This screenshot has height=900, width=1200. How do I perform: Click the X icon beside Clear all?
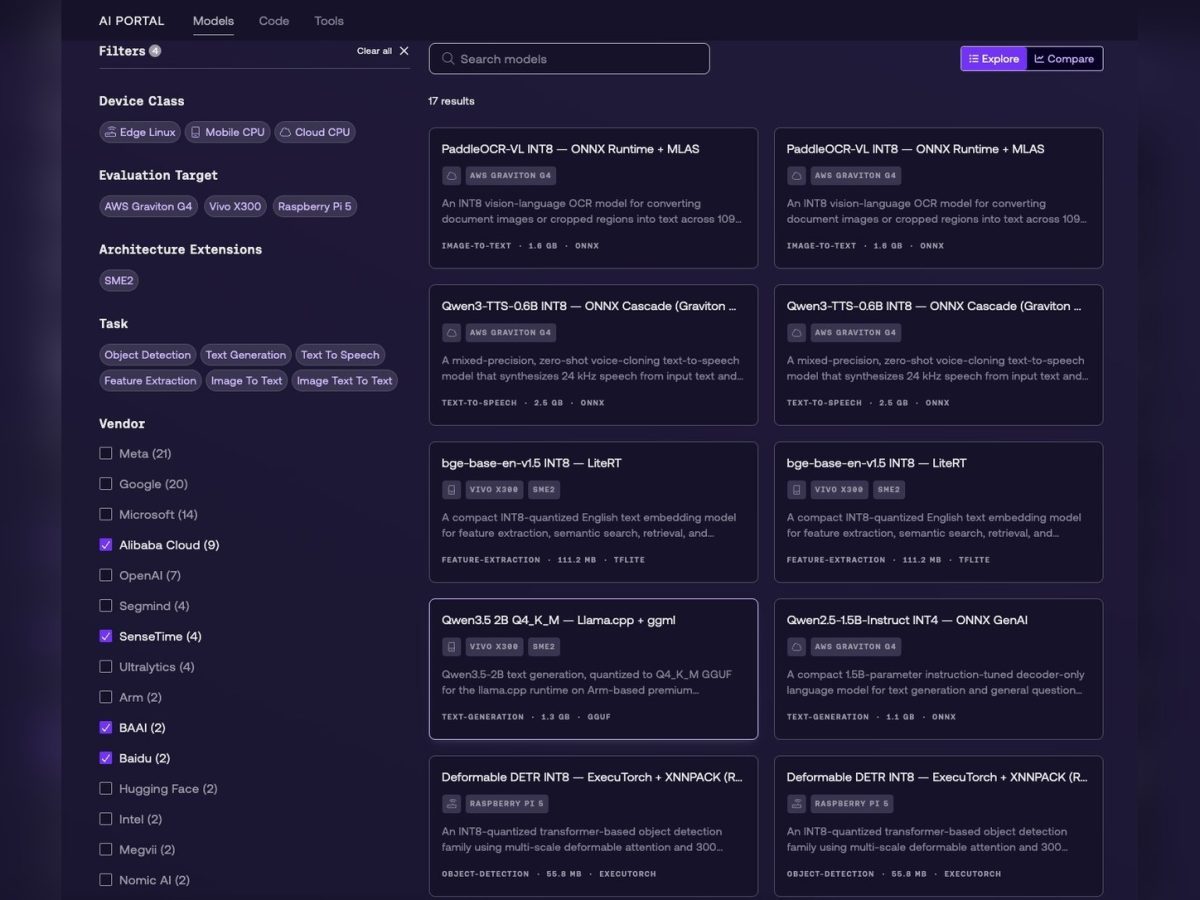404,51
